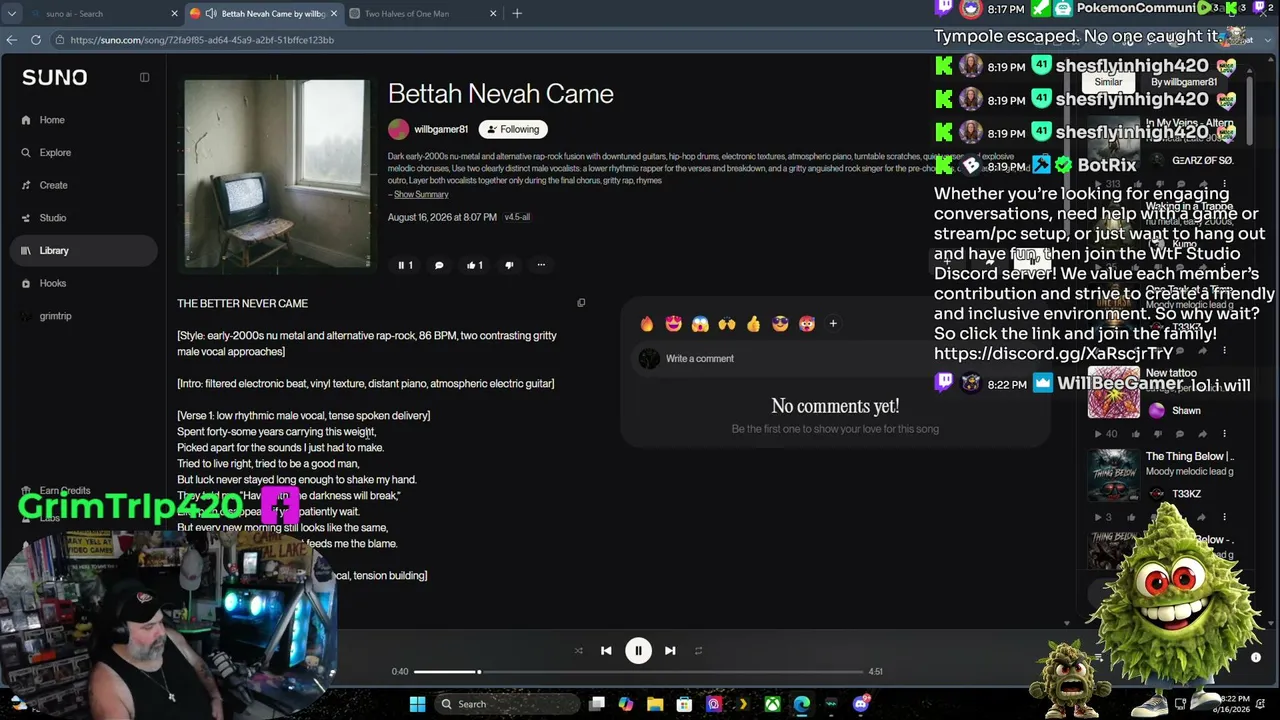Open the 'New tattoo' song thumbnail
This screenshot has width=1280, height=720.
1113,393
